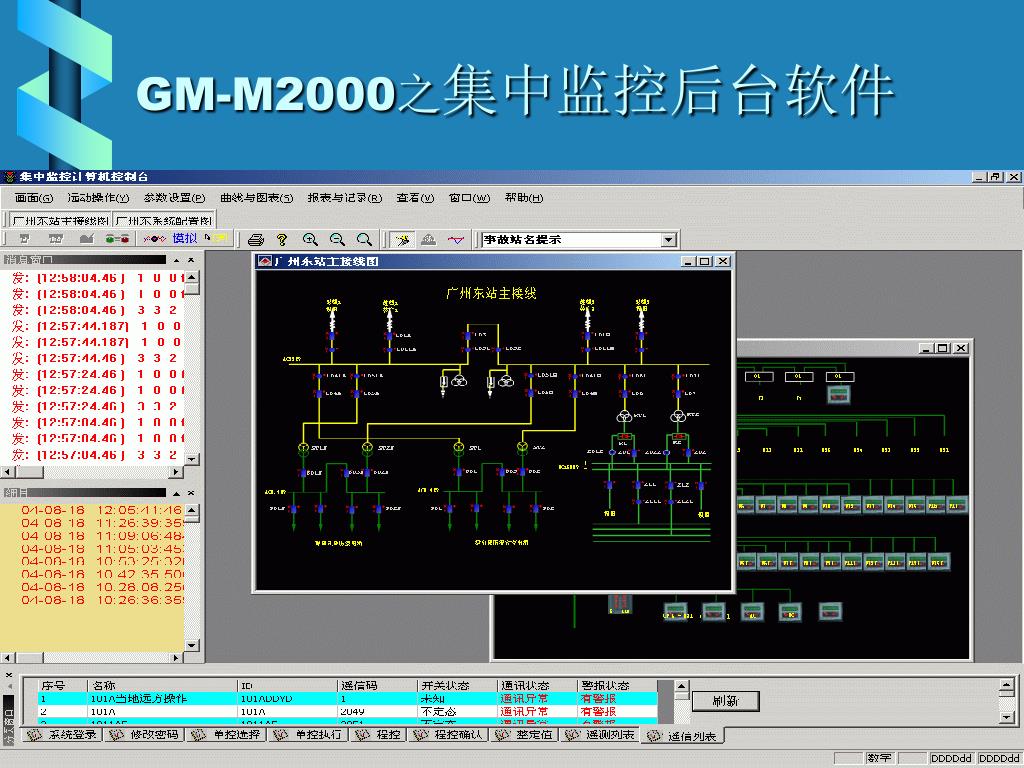This screenshot has height=768, width=1024.
Task: Open the 参数设置(P) menu
Action: coord(174,198)
